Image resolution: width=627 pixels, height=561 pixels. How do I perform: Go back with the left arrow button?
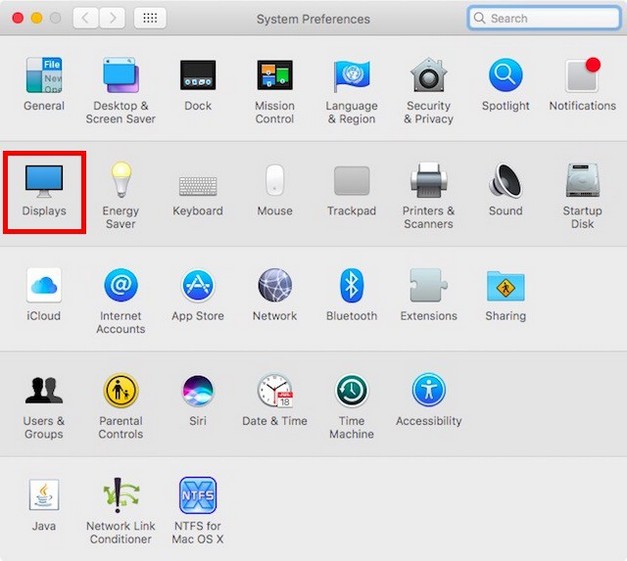click(85, 18)
